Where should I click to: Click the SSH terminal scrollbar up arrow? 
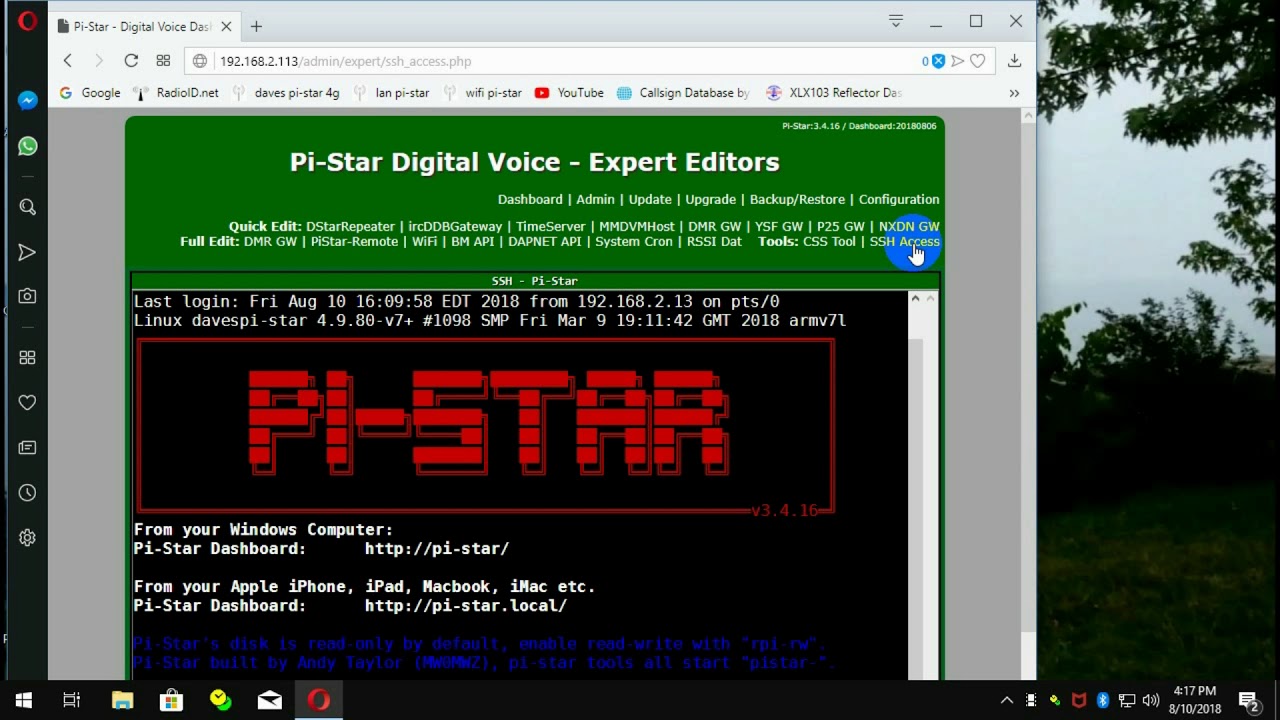coord(915,298)
